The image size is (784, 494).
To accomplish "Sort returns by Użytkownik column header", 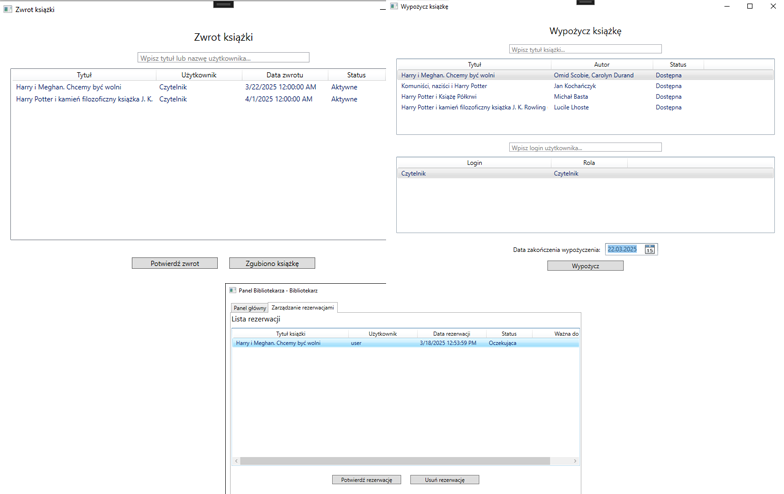I will click(199, 75).
